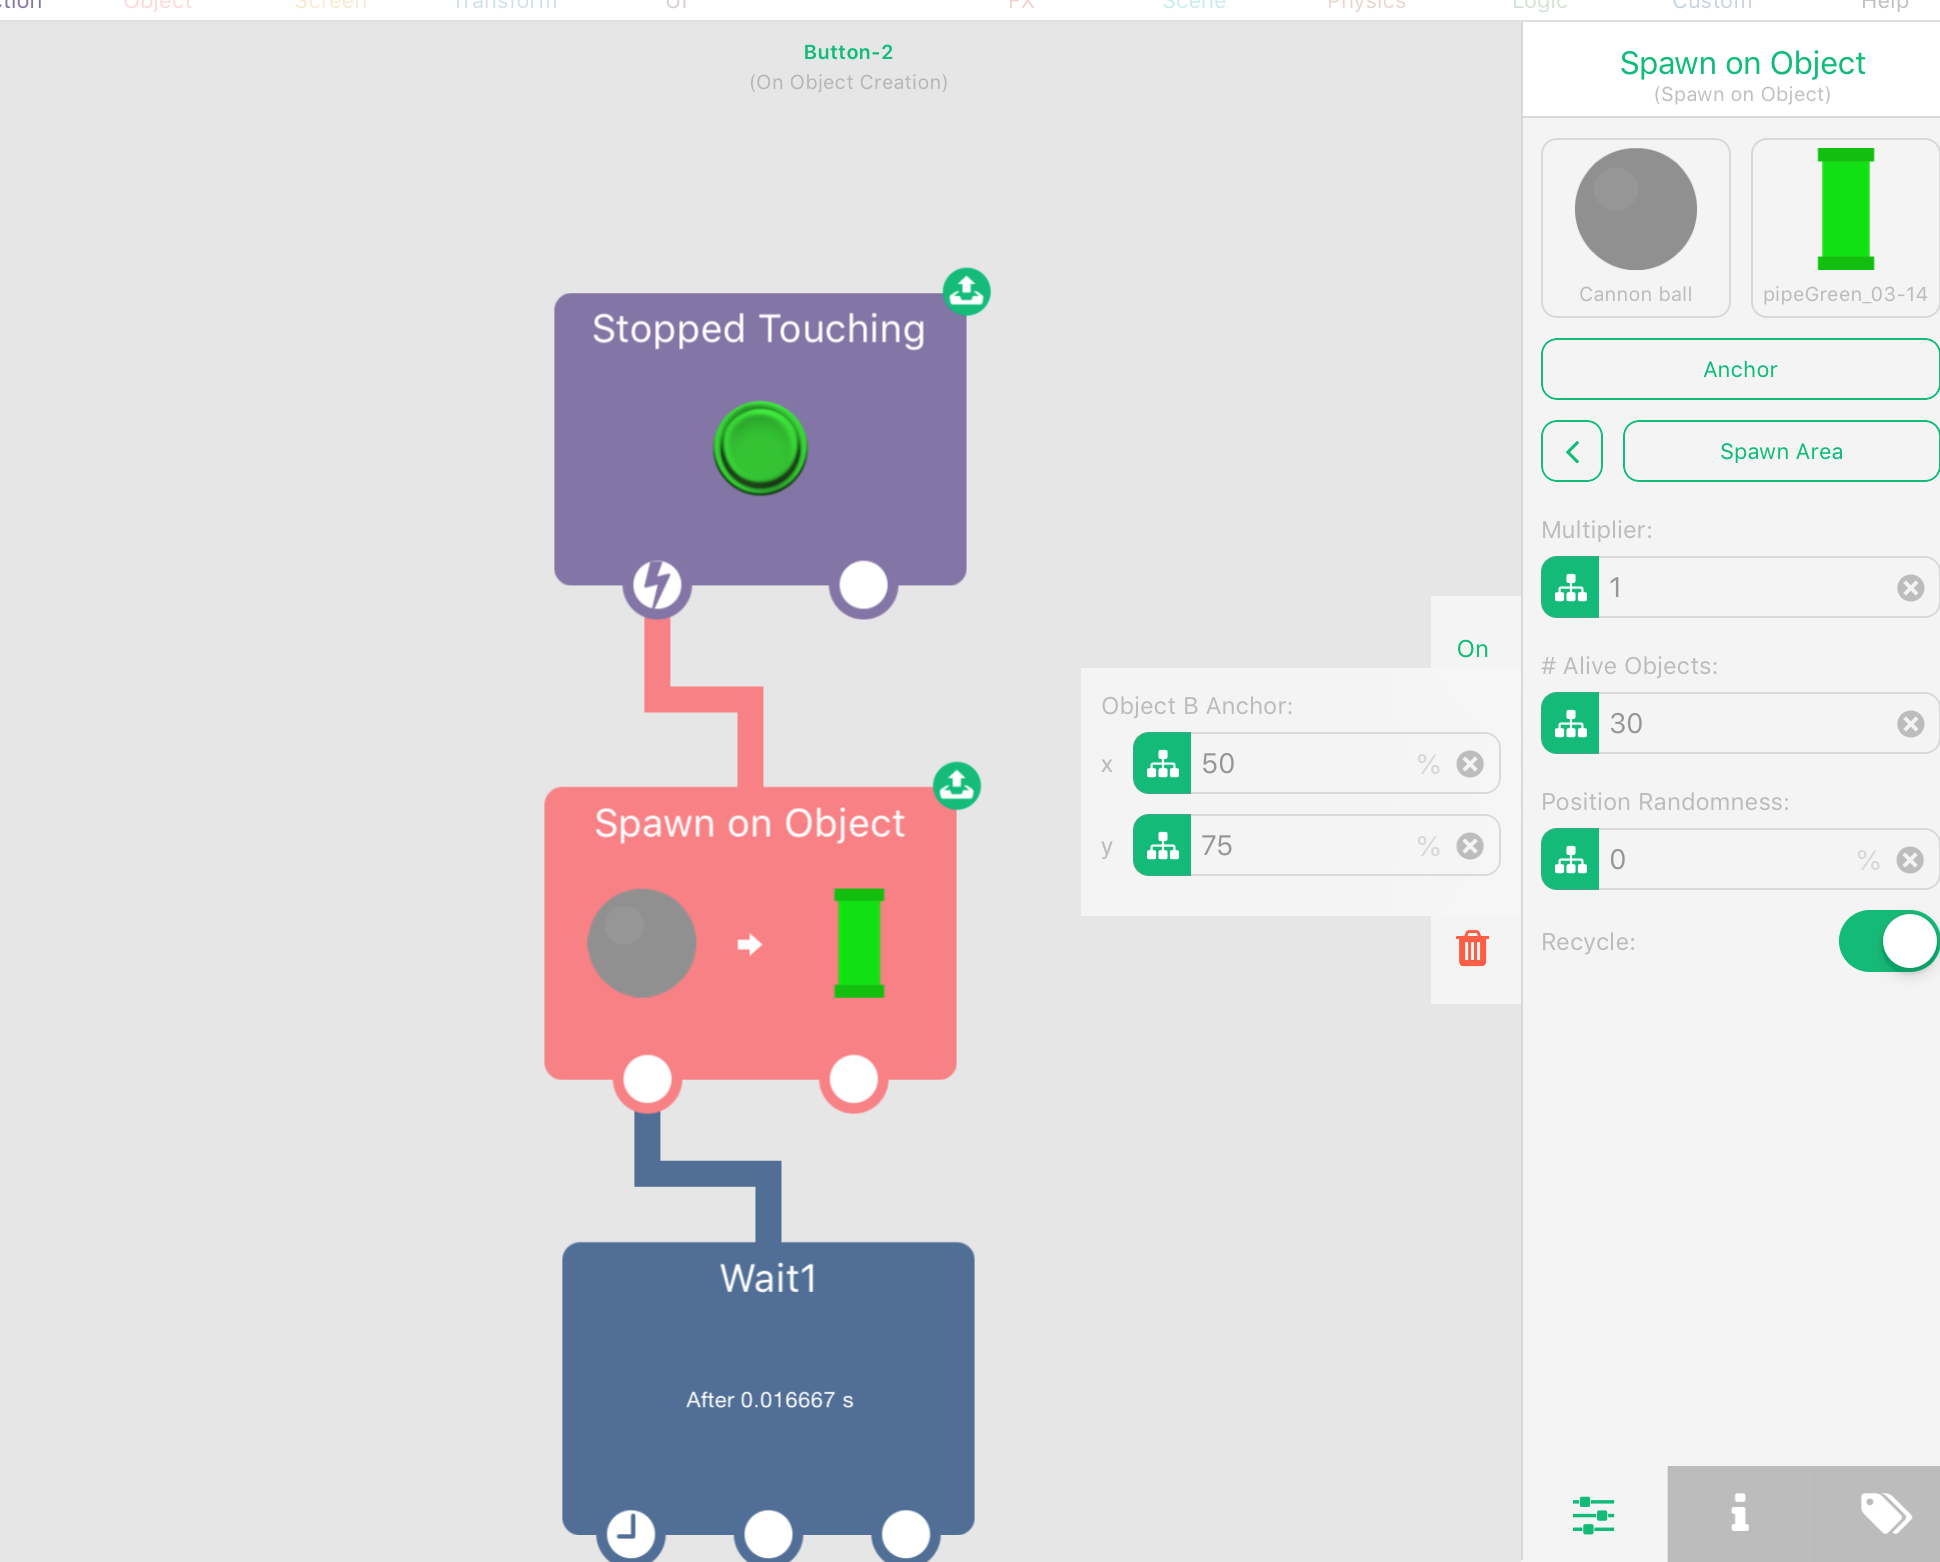Clear the Alive Objects value
This screenshot has width=1940, height=1562.
(x=1910, y=724)
